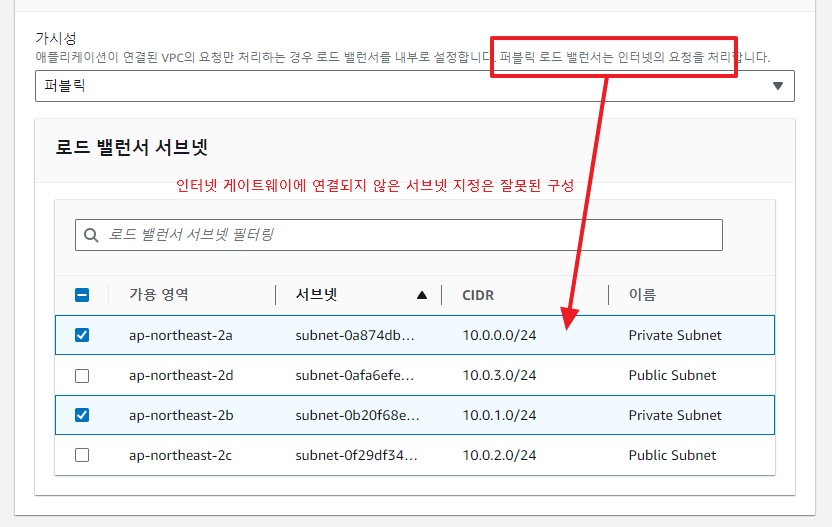Click the magnifier icon in subnet filter
832x527 pixels.
tap(92, 235)
